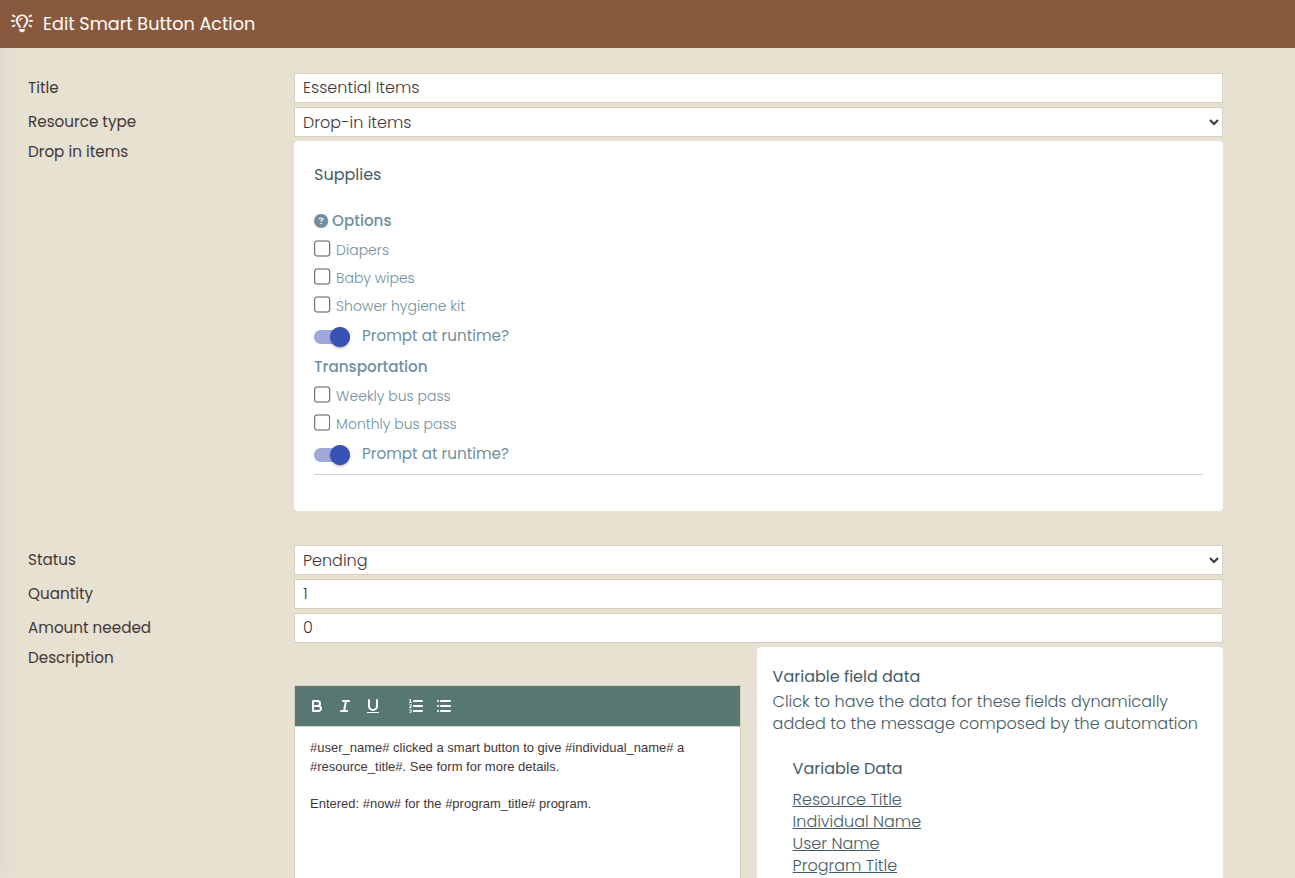Image resolution: width=1295 pixels, height=878 pixels.
Task: Add the Program Title variable field
Action: [x=844, y=865]
